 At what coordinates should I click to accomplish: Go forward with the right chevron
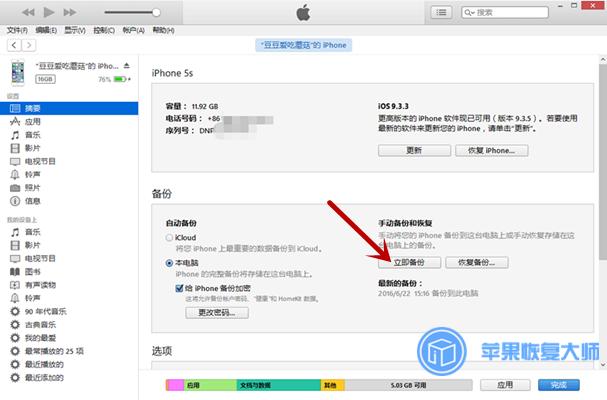29,45
